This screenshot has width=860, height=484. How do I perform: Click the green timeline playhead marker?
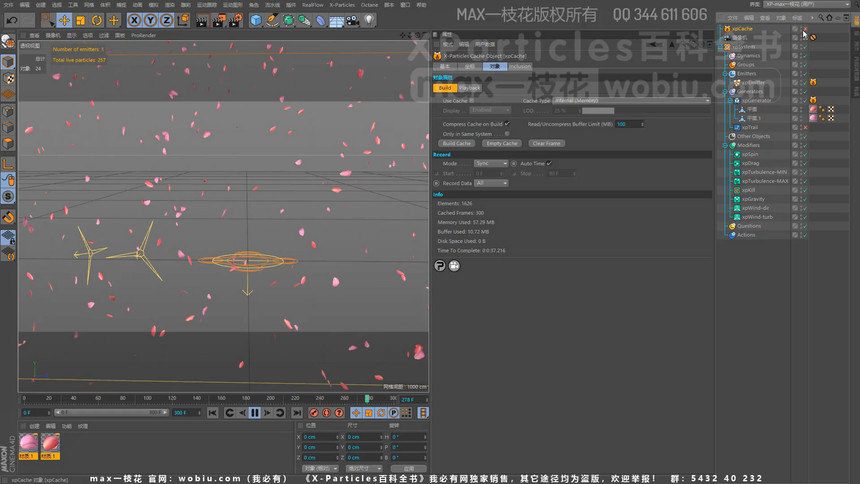[367, 398]
